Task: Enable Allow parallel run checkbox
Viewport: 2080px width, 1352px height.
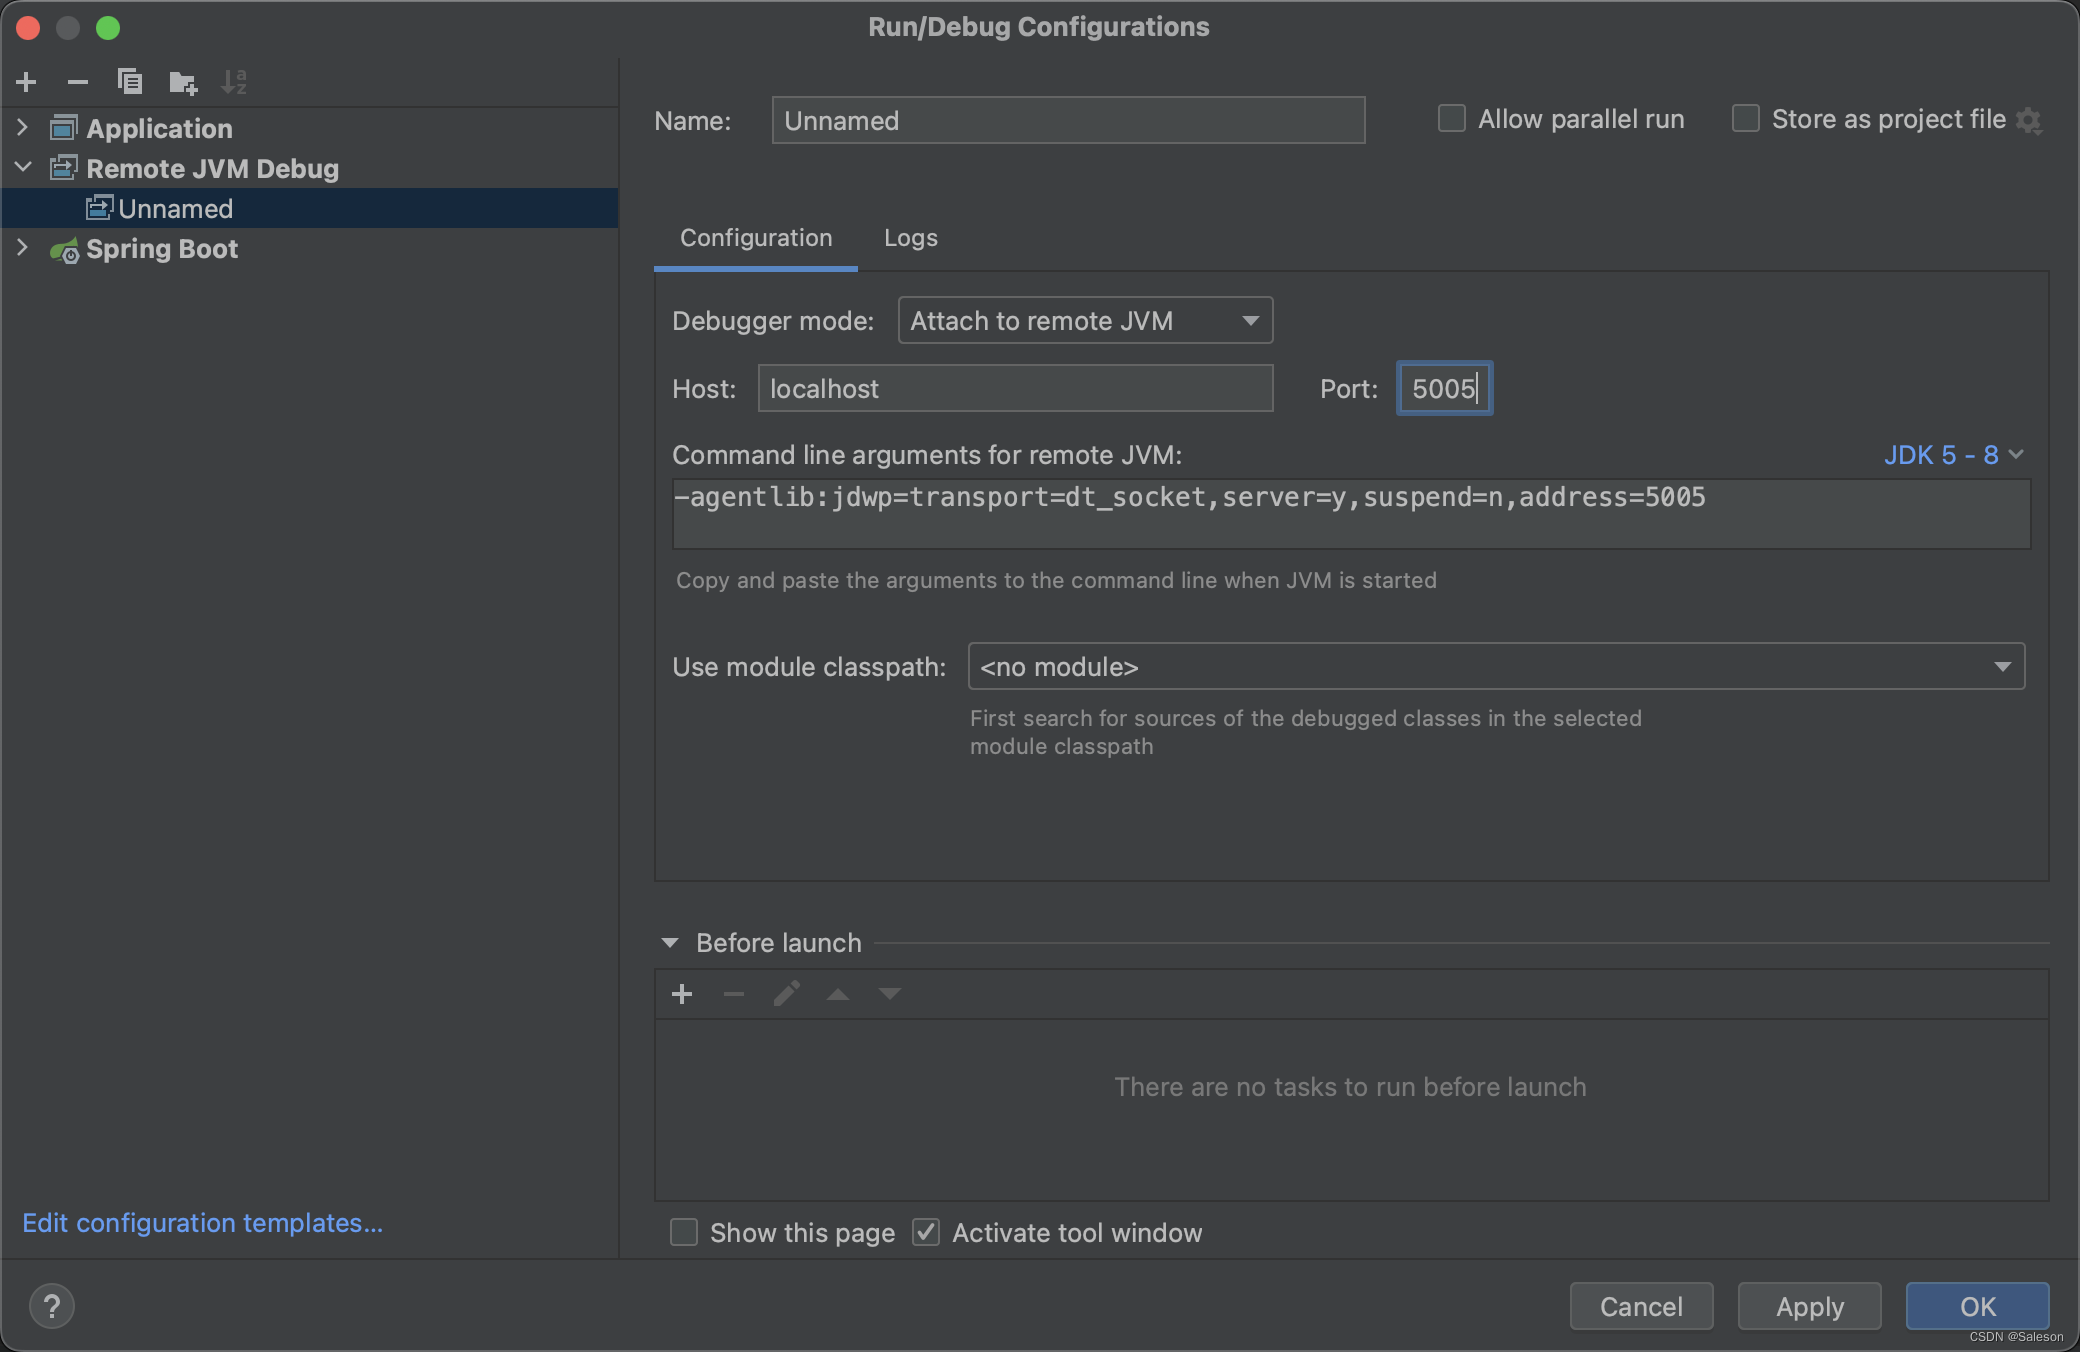Action: tap(1452, 119)
